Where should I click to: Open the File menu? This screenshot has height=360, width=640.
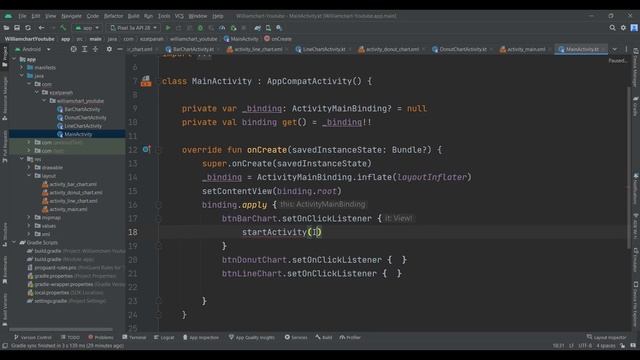pos(22,16)
